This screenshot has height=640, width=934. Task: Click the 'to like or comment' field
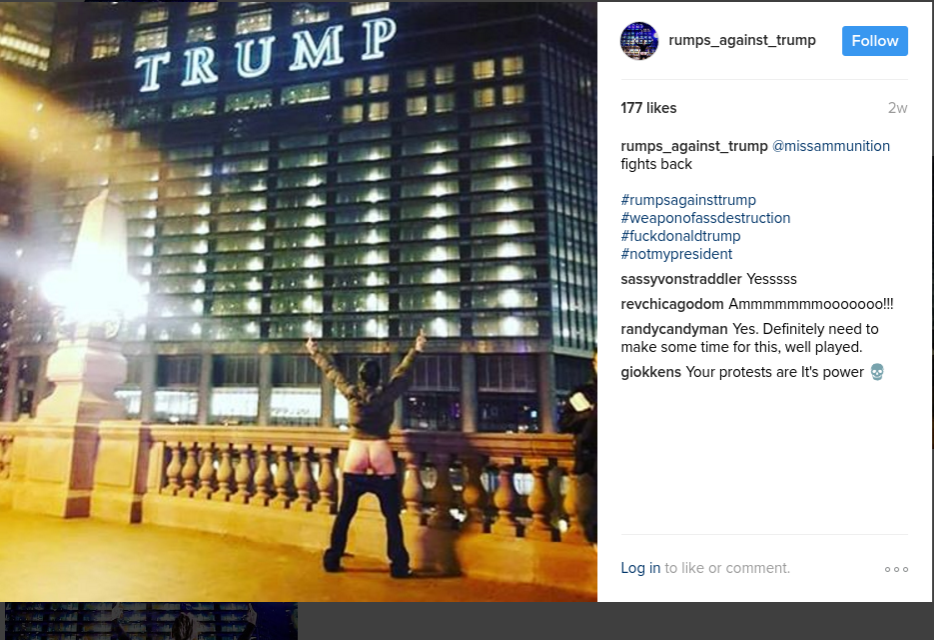(x=727, y=568)
